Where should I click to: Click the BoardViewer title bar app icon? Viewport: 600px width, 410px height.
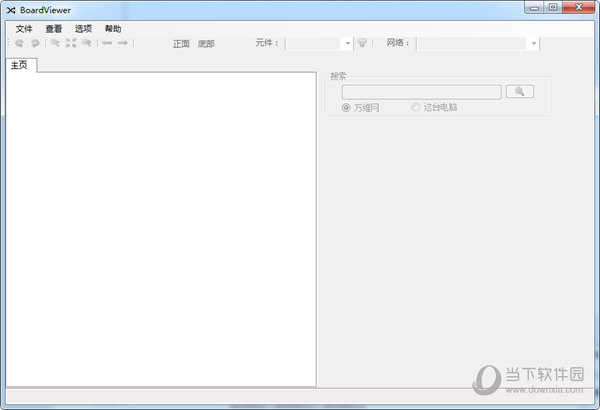[11, 10]
